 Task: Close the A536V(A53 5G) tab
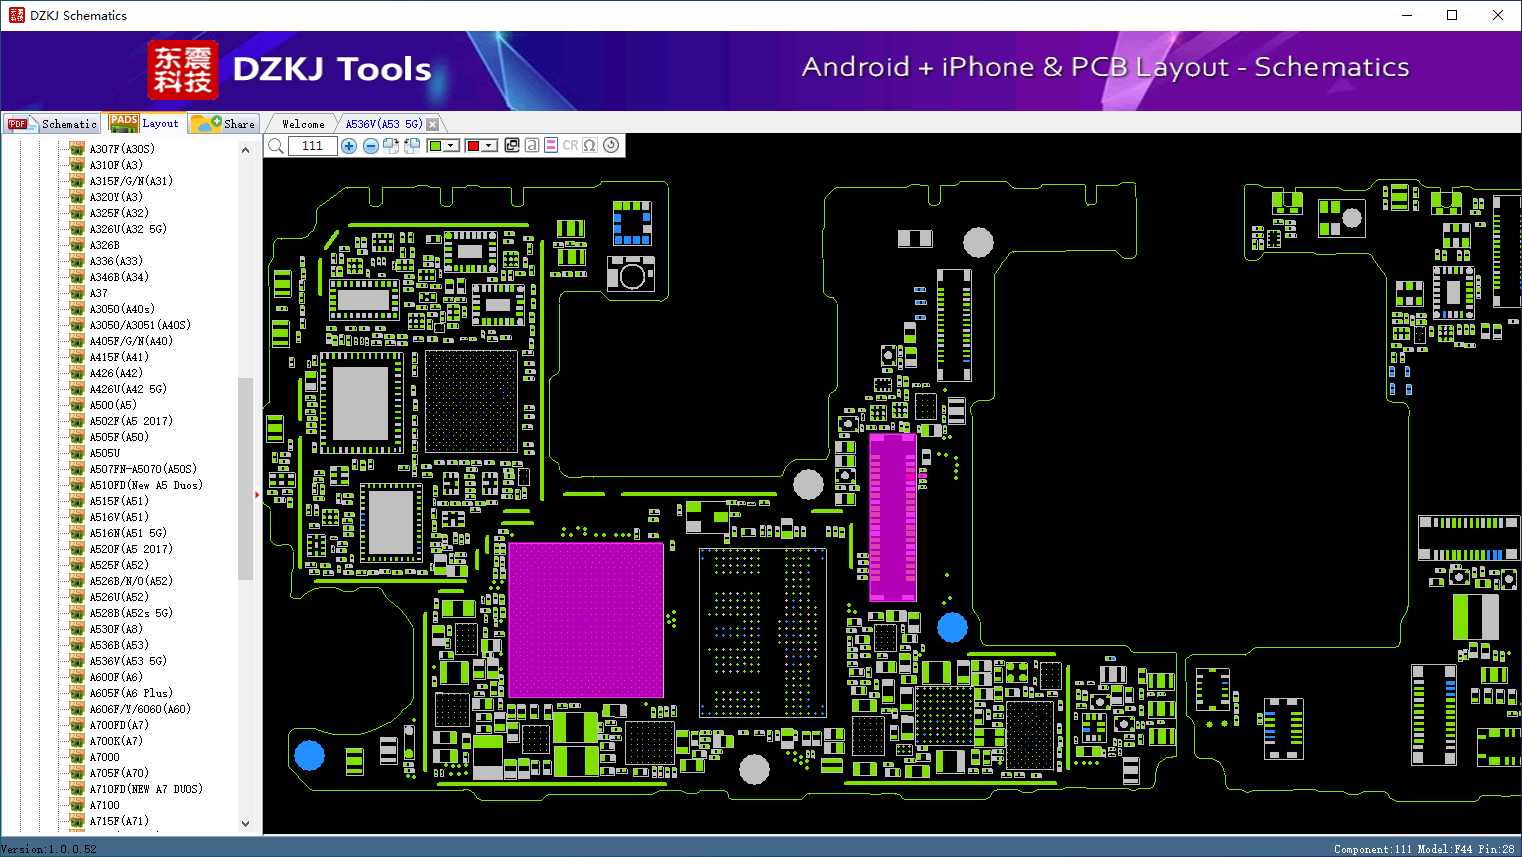coord(432,124)
